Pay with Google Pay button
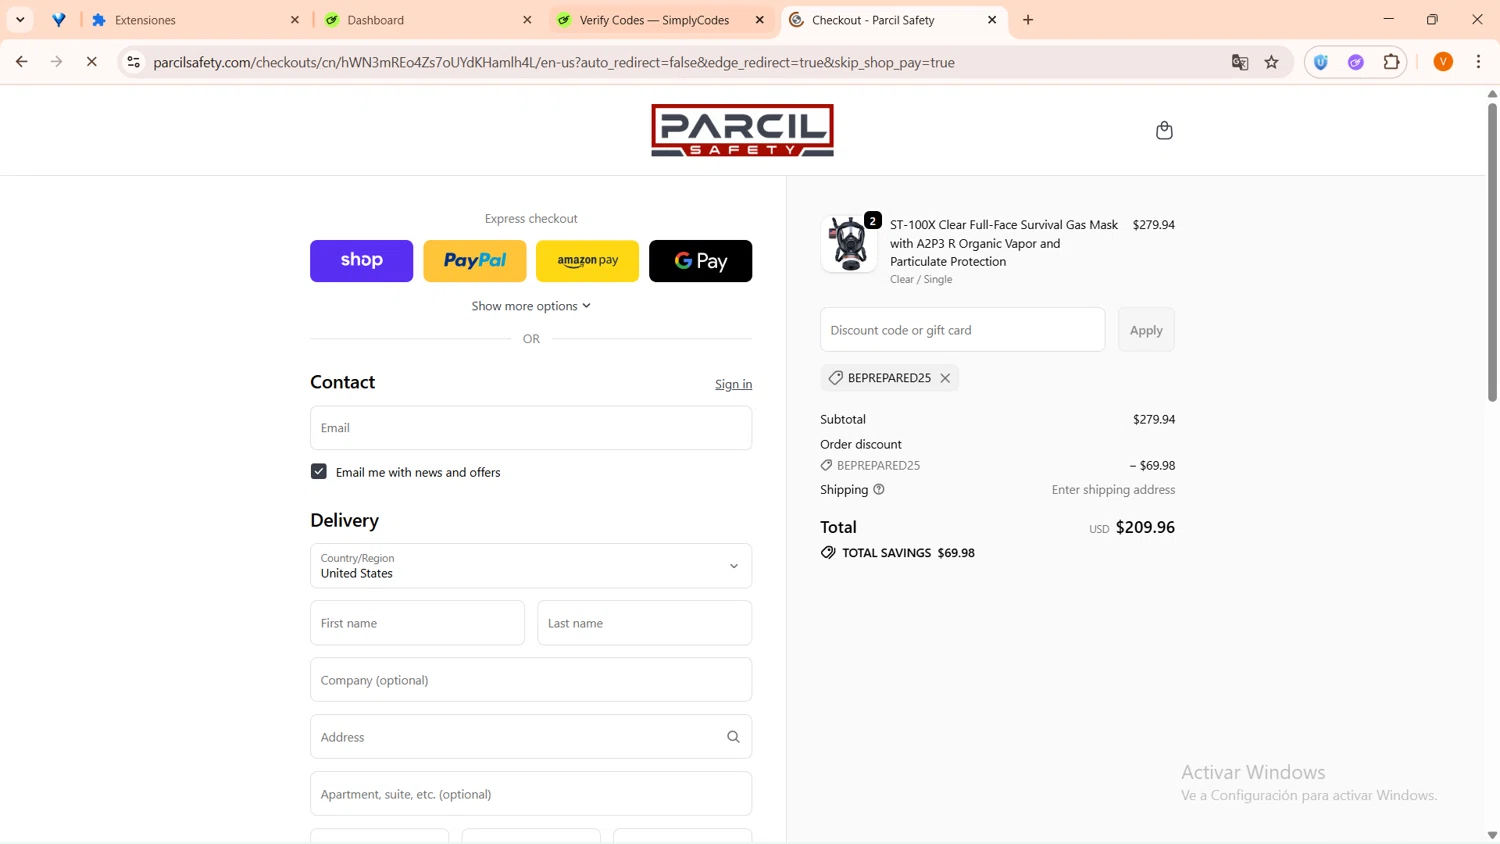The image size is (1500, 844). pos(700,261)
